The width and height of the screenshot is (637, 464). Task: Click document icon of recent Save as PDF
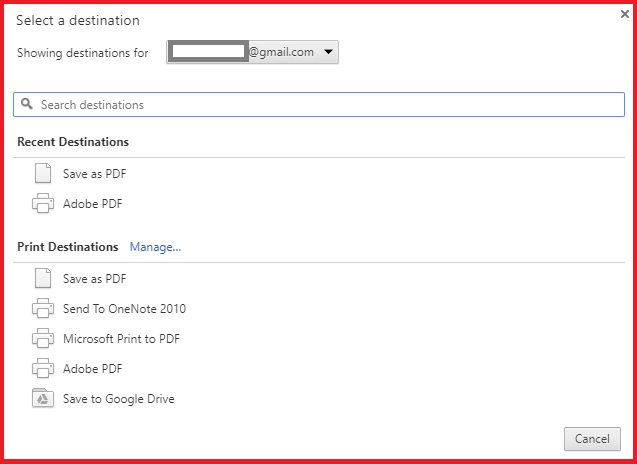point(43,173)
